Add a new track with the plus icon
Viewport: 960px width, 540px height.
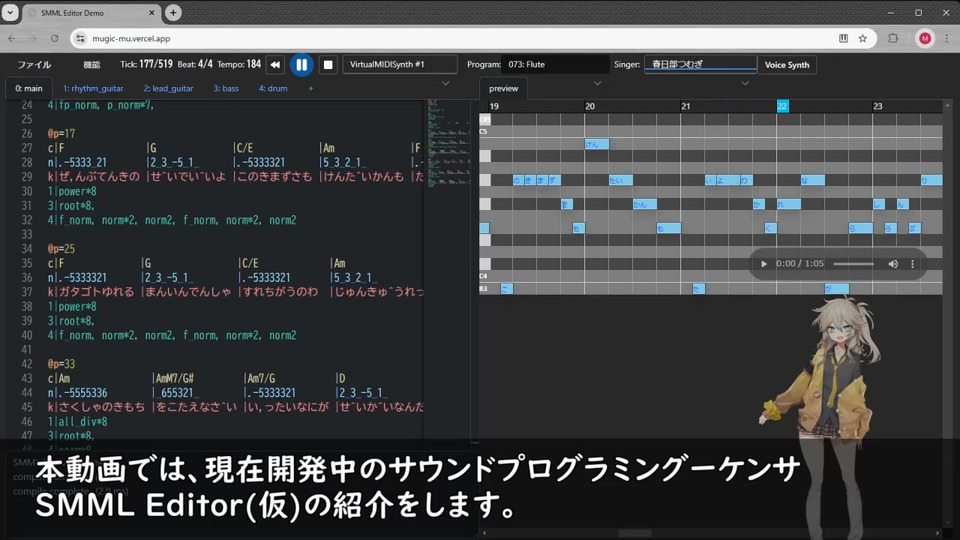(310, 88)
